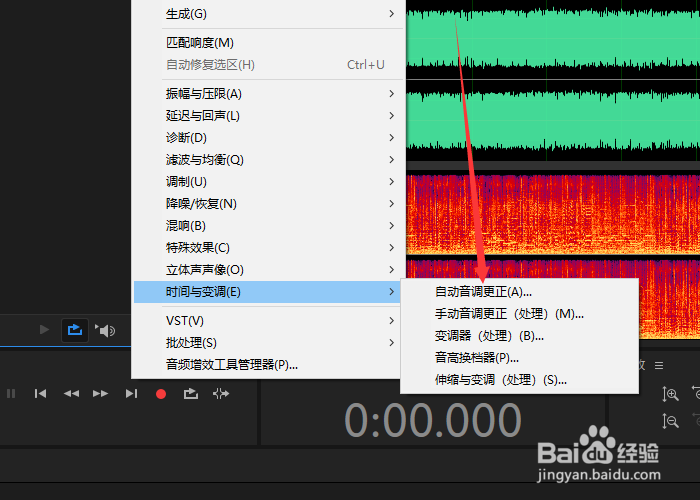Click the red spectral frequency display
This screenshot has height=500, width=700.
click(553, 214)
